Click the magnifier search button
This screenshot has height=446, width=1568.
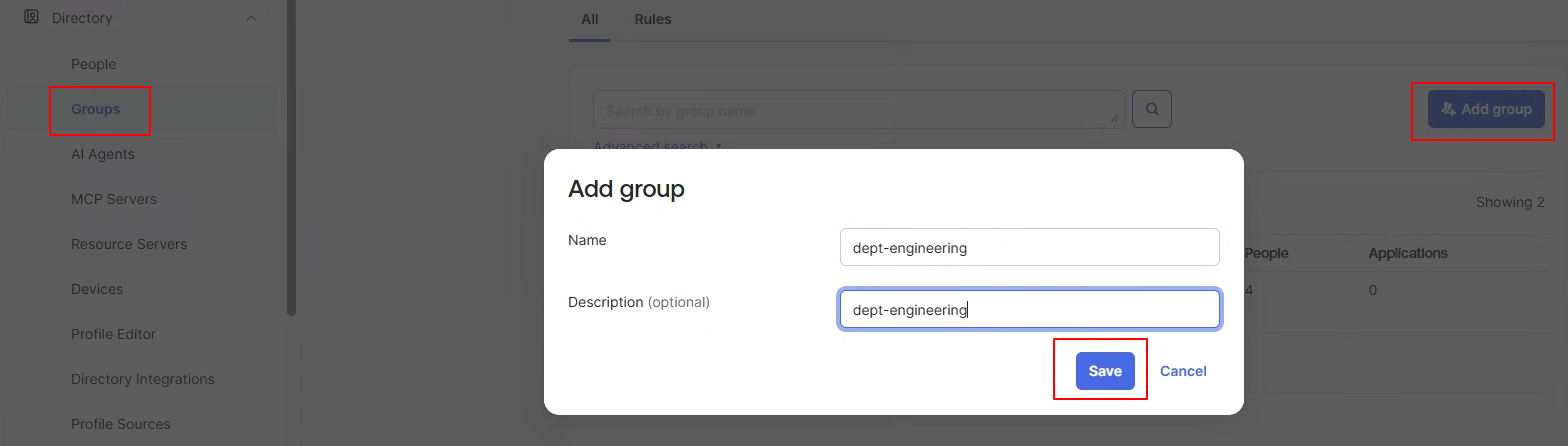[x=1152, y=109]
